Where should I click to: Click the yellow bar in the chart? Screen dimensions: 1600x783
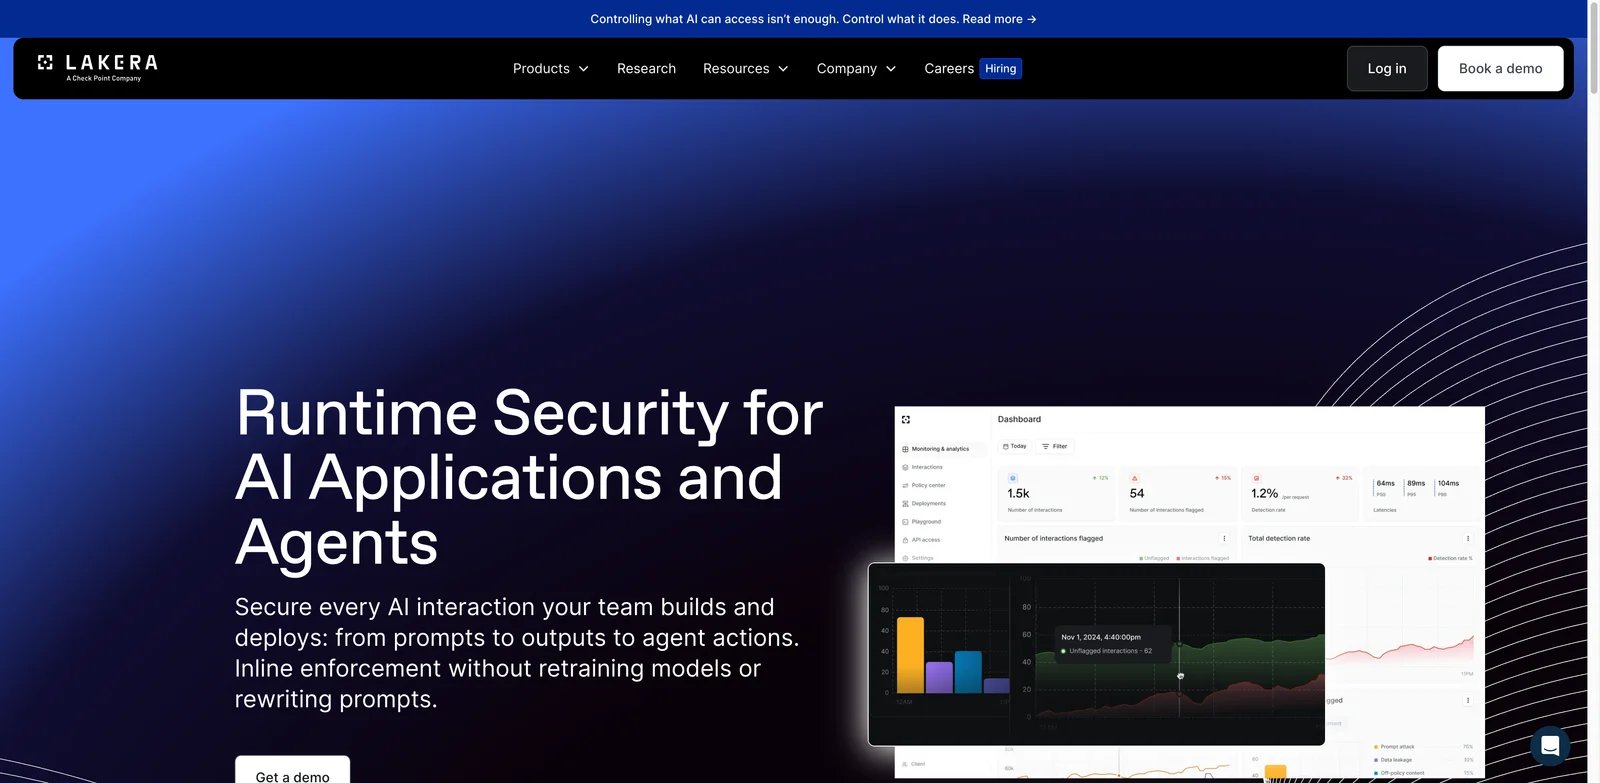click(910, 655)
